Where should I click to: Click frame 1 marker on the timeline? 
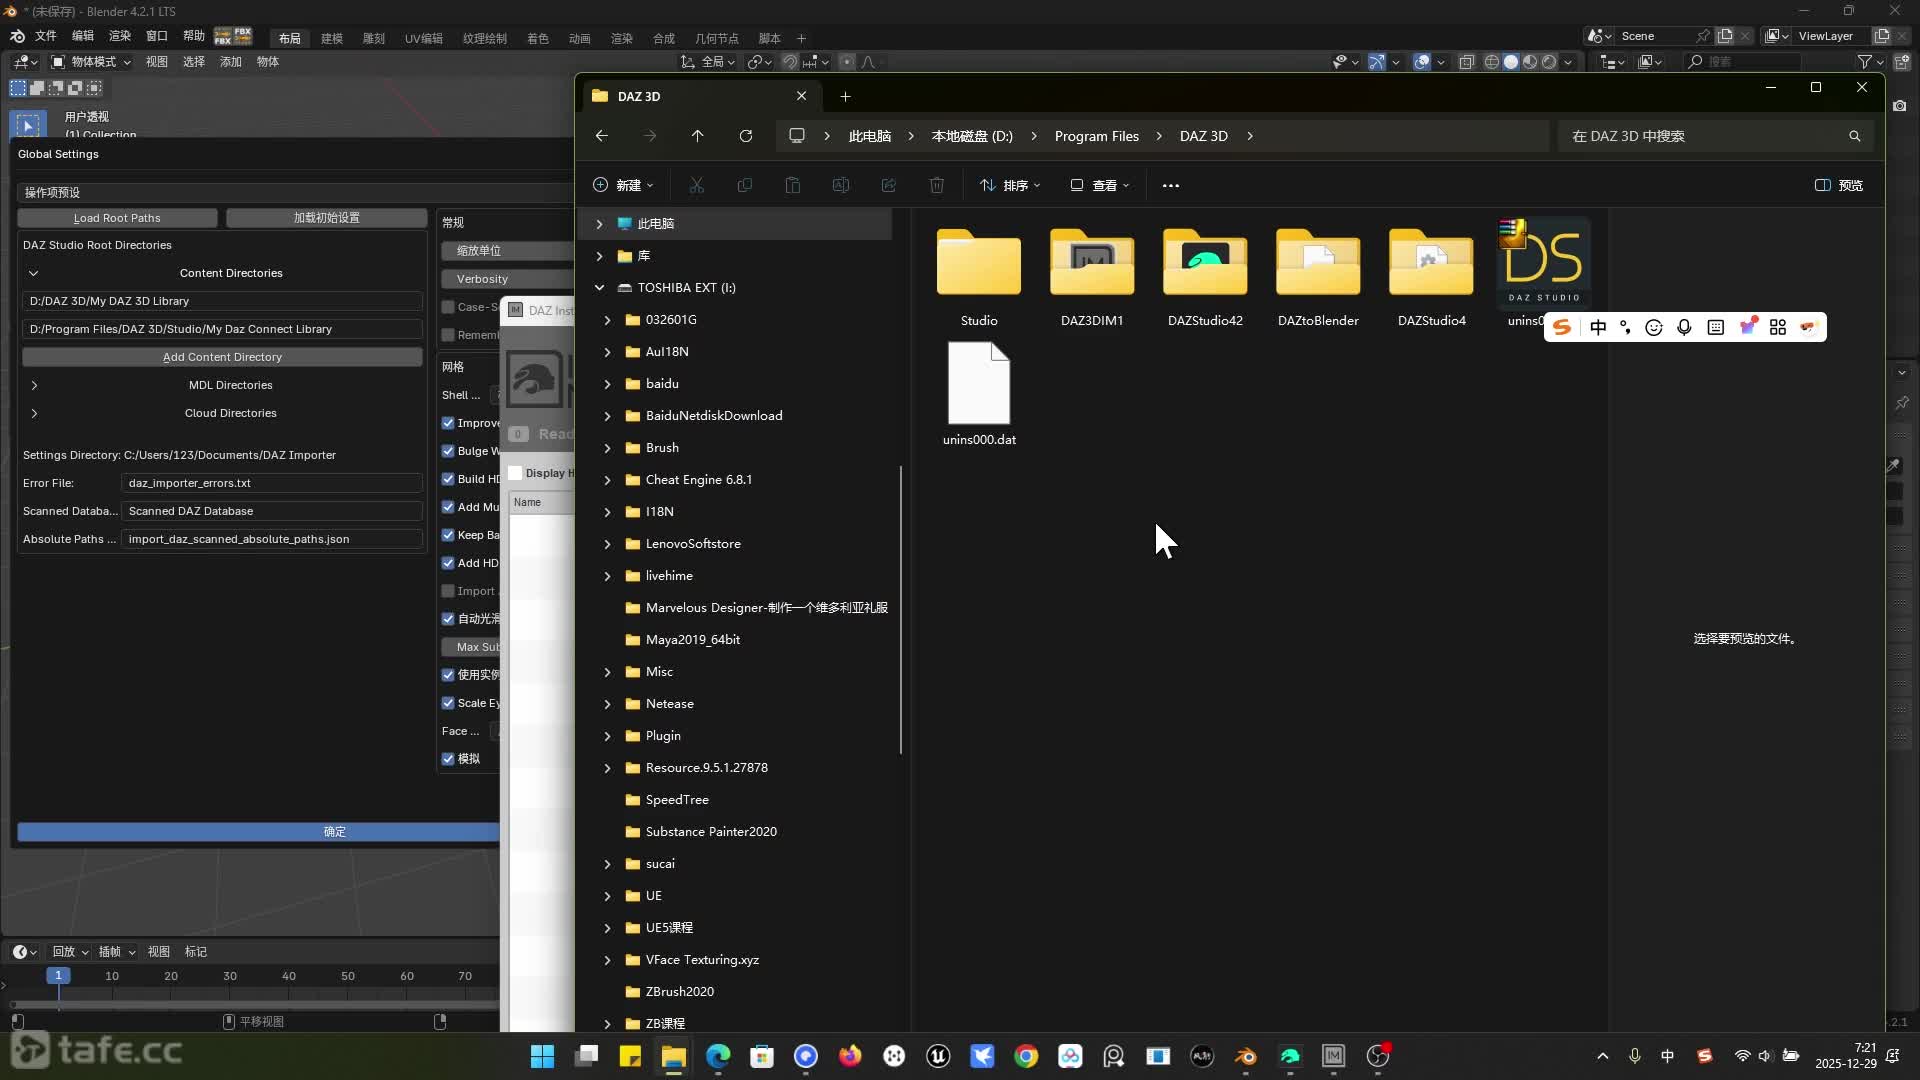[x=58, y=975]
